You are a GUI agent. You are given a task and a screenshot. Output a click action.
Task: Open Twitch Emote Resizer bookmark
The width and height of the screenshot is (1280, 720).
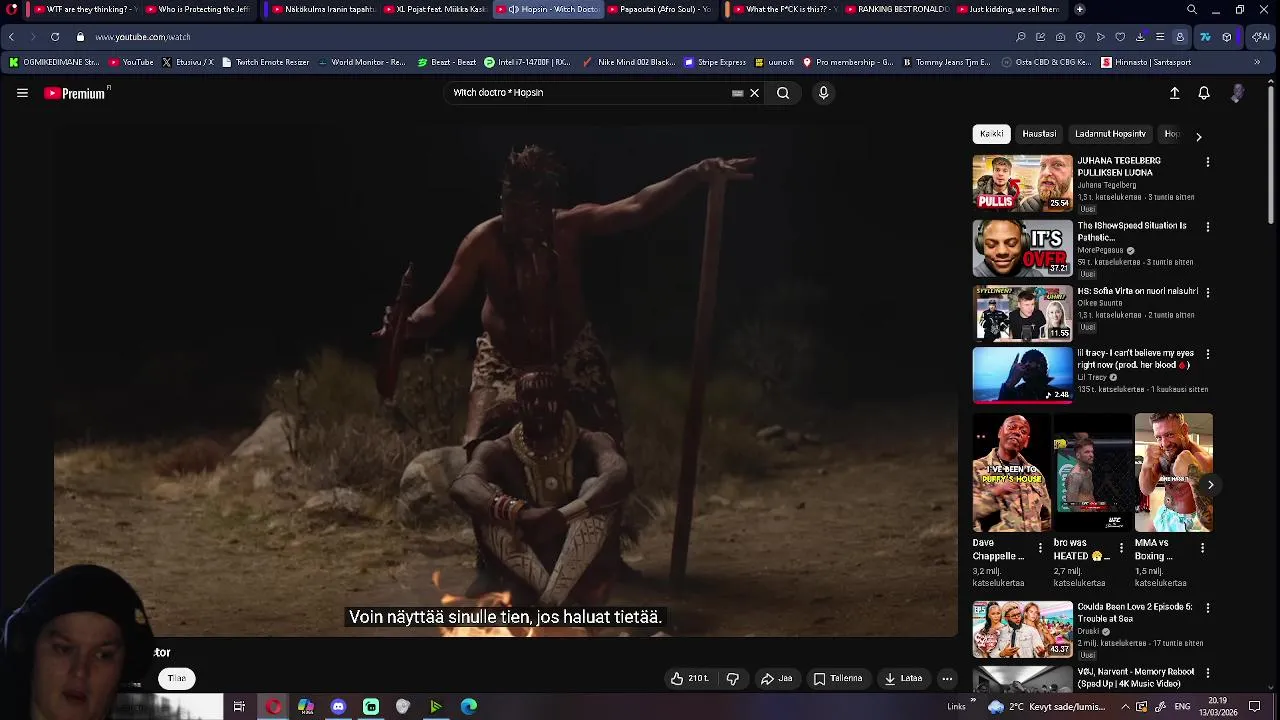click(x=266, y=62)
